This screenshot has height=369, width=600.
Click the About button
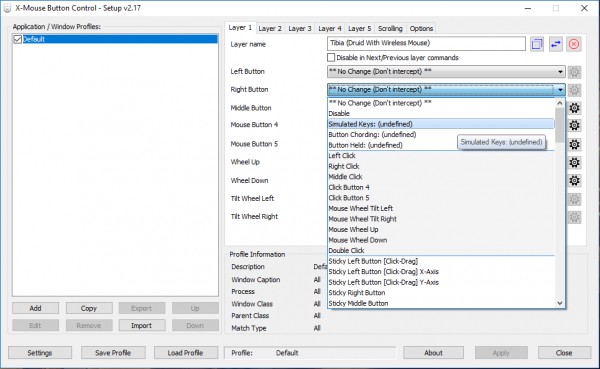pyautogui.click(x=433, y=353)
